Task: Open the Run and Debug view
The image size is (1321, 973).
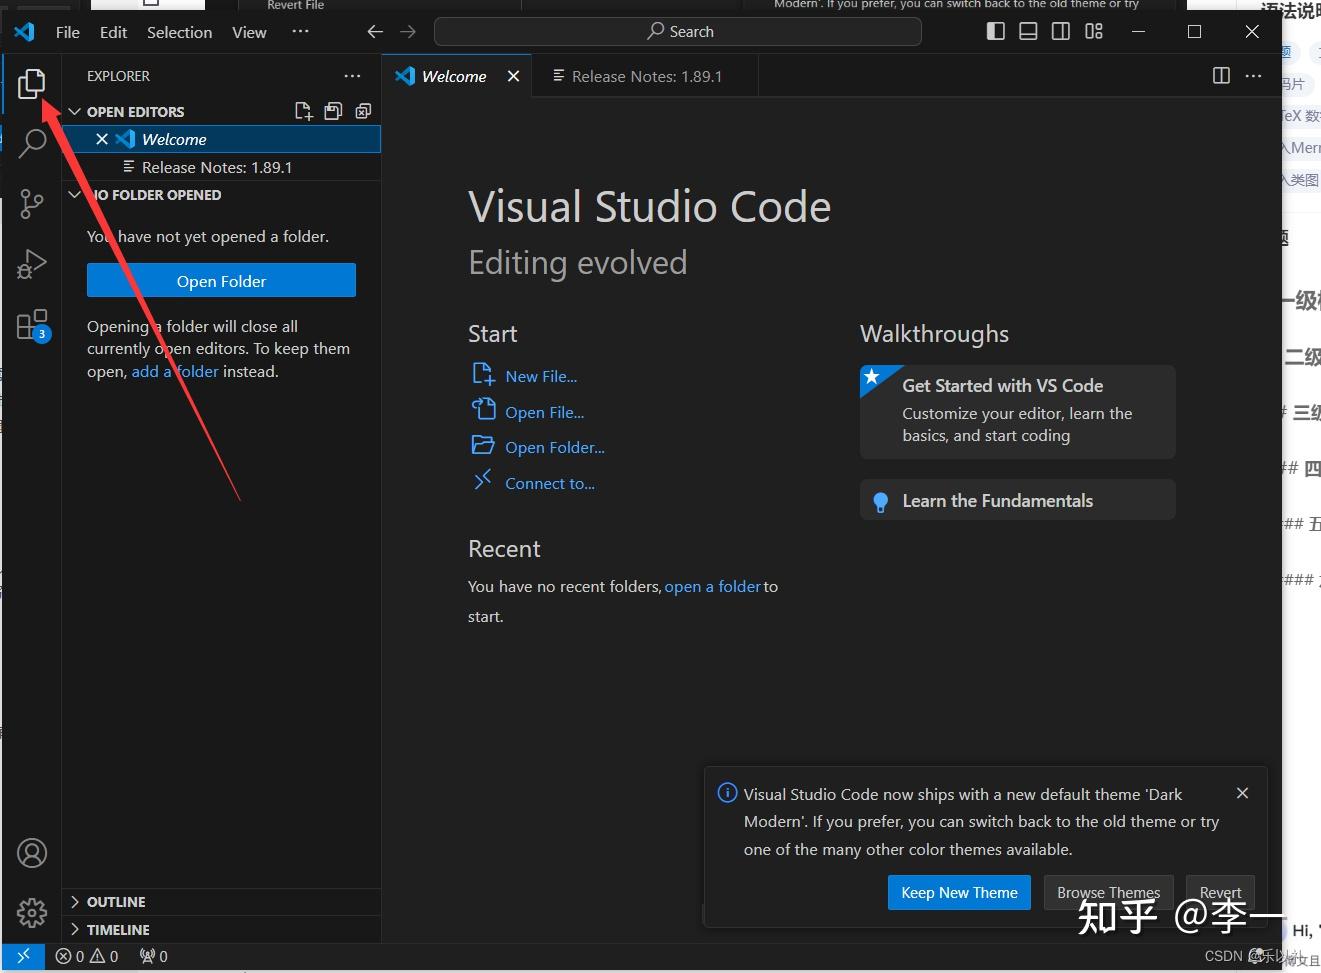Action: coord(31,264)
